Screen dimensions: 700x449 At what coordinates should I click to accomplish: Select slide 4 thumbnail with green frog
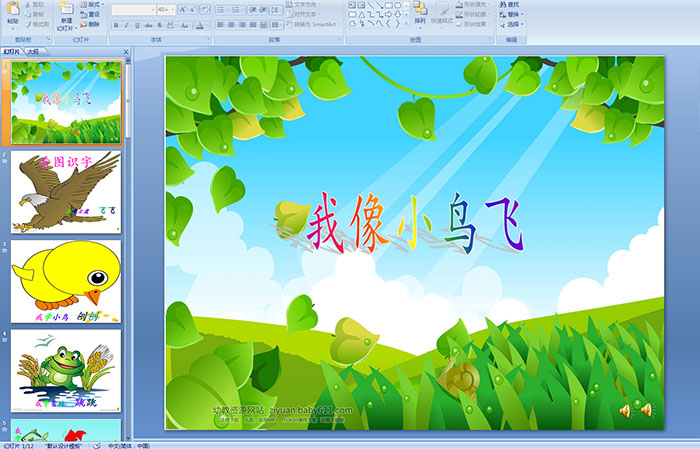[x=66, y=370]
